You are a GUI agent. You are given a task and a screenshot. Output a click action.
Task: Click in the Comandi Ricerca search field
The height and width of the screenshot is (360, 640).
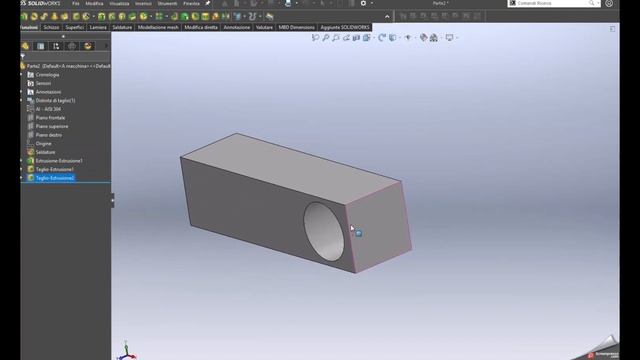coord(553,3)
